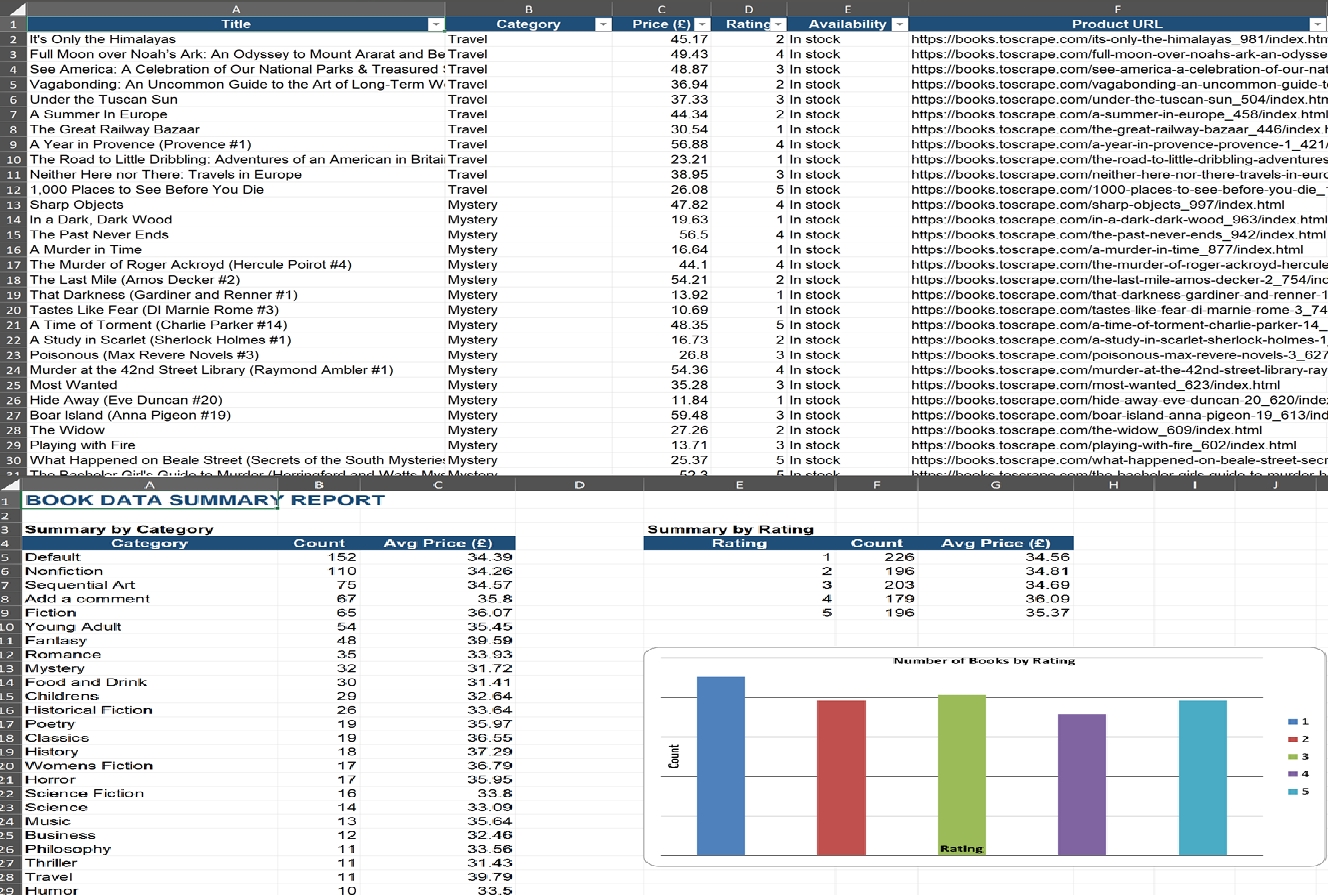Select the average price cell 34.39 for Default
The height and width of the screenshot is (895, 1328).
click(438, 557)
